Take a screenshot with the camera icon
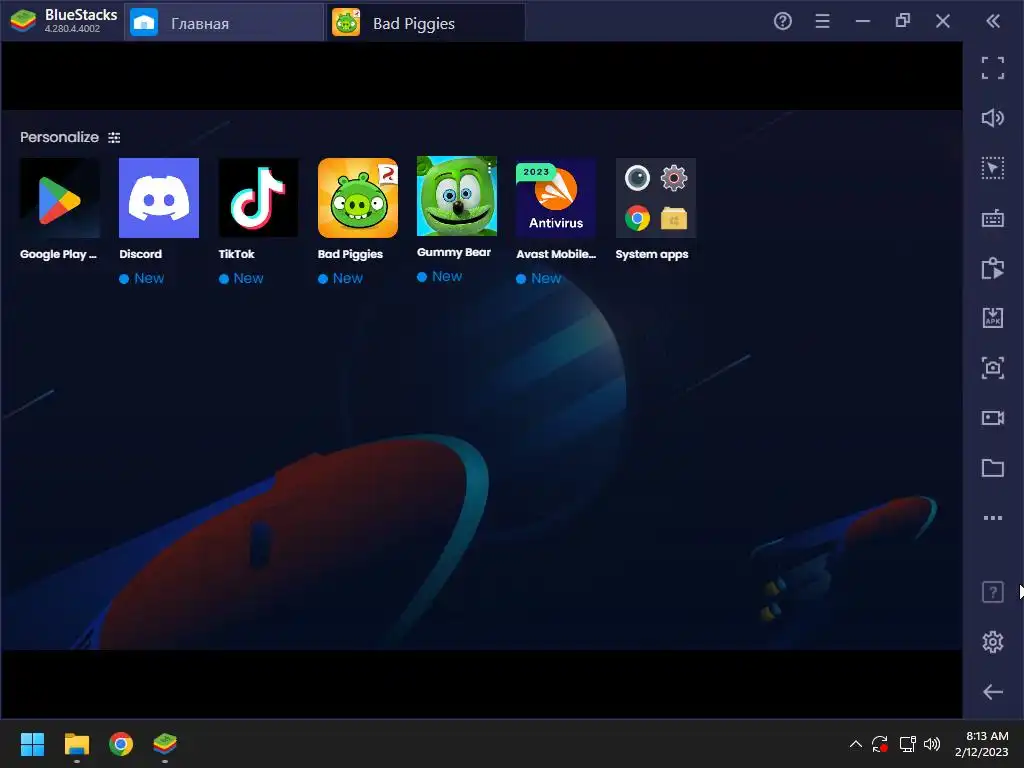 point(993,368)
